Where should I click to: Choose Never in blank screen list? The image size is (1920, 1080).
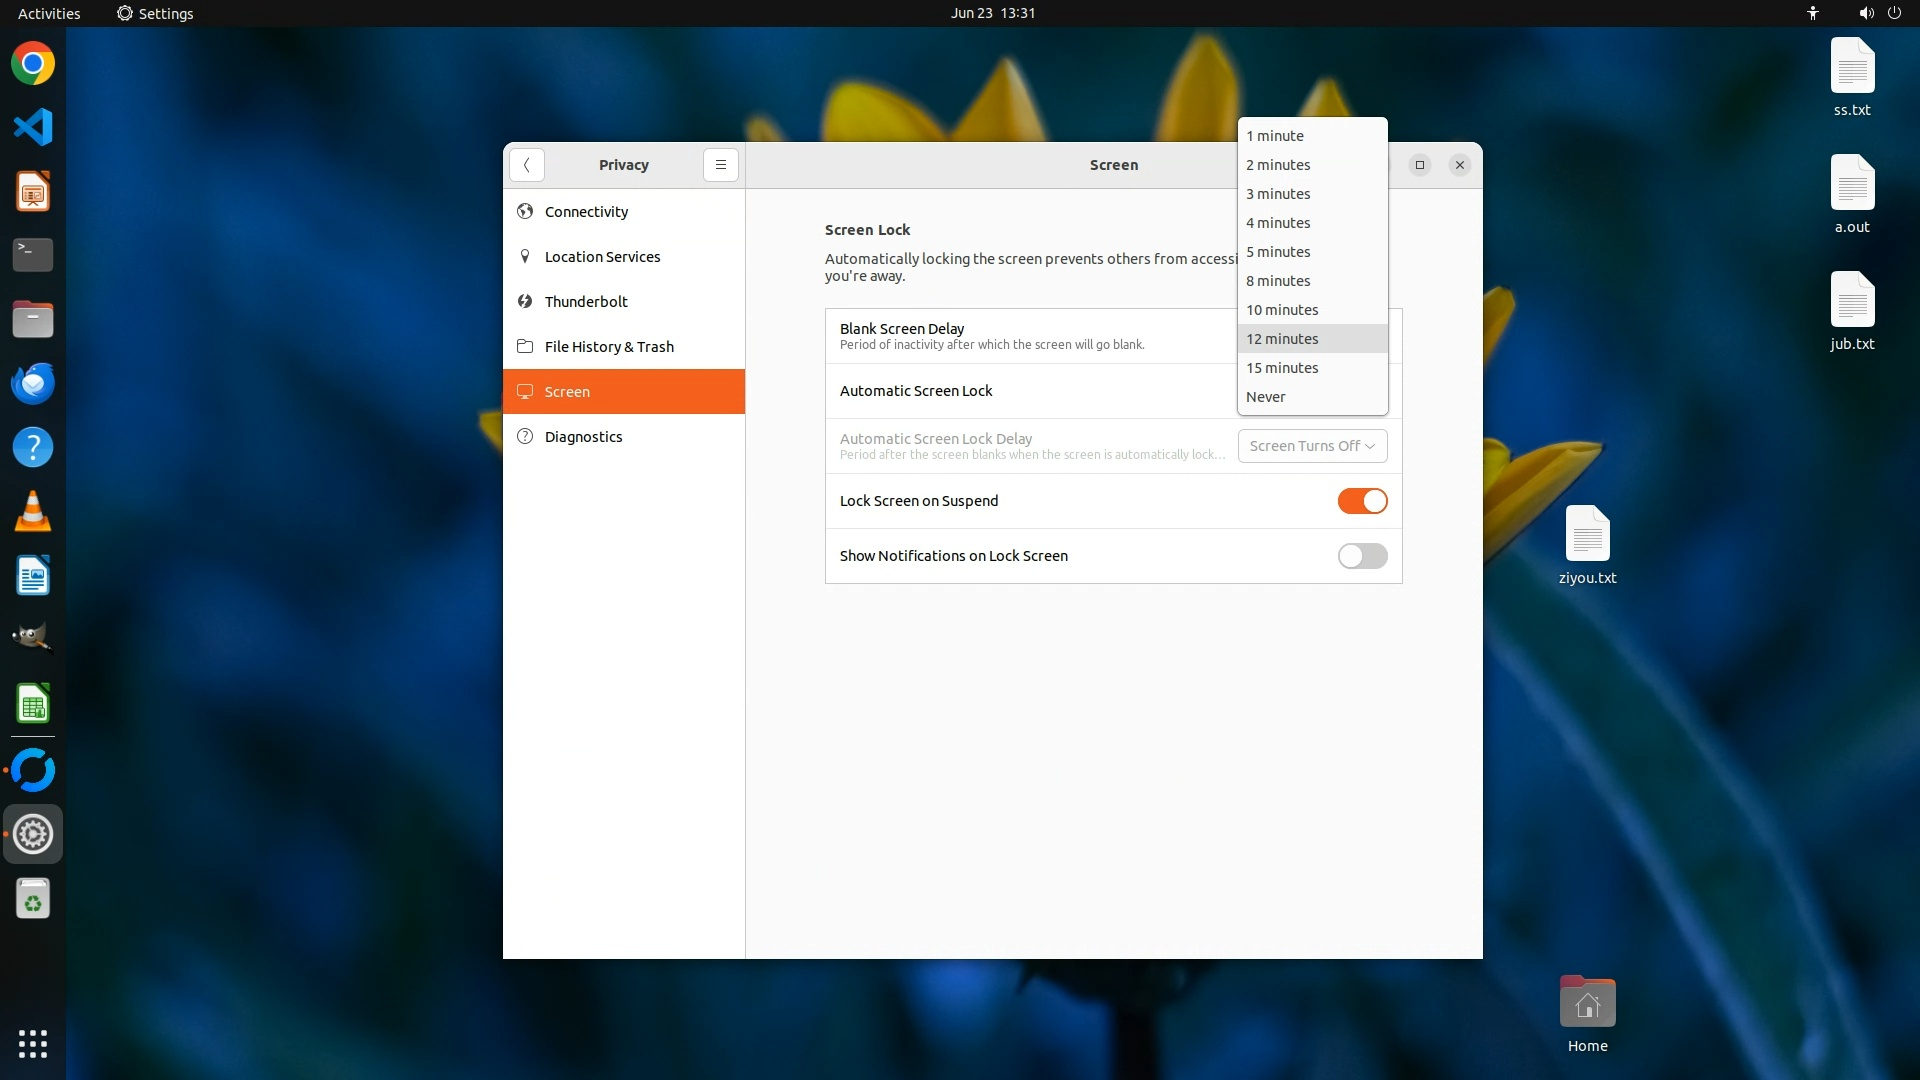coord(1266,397)
